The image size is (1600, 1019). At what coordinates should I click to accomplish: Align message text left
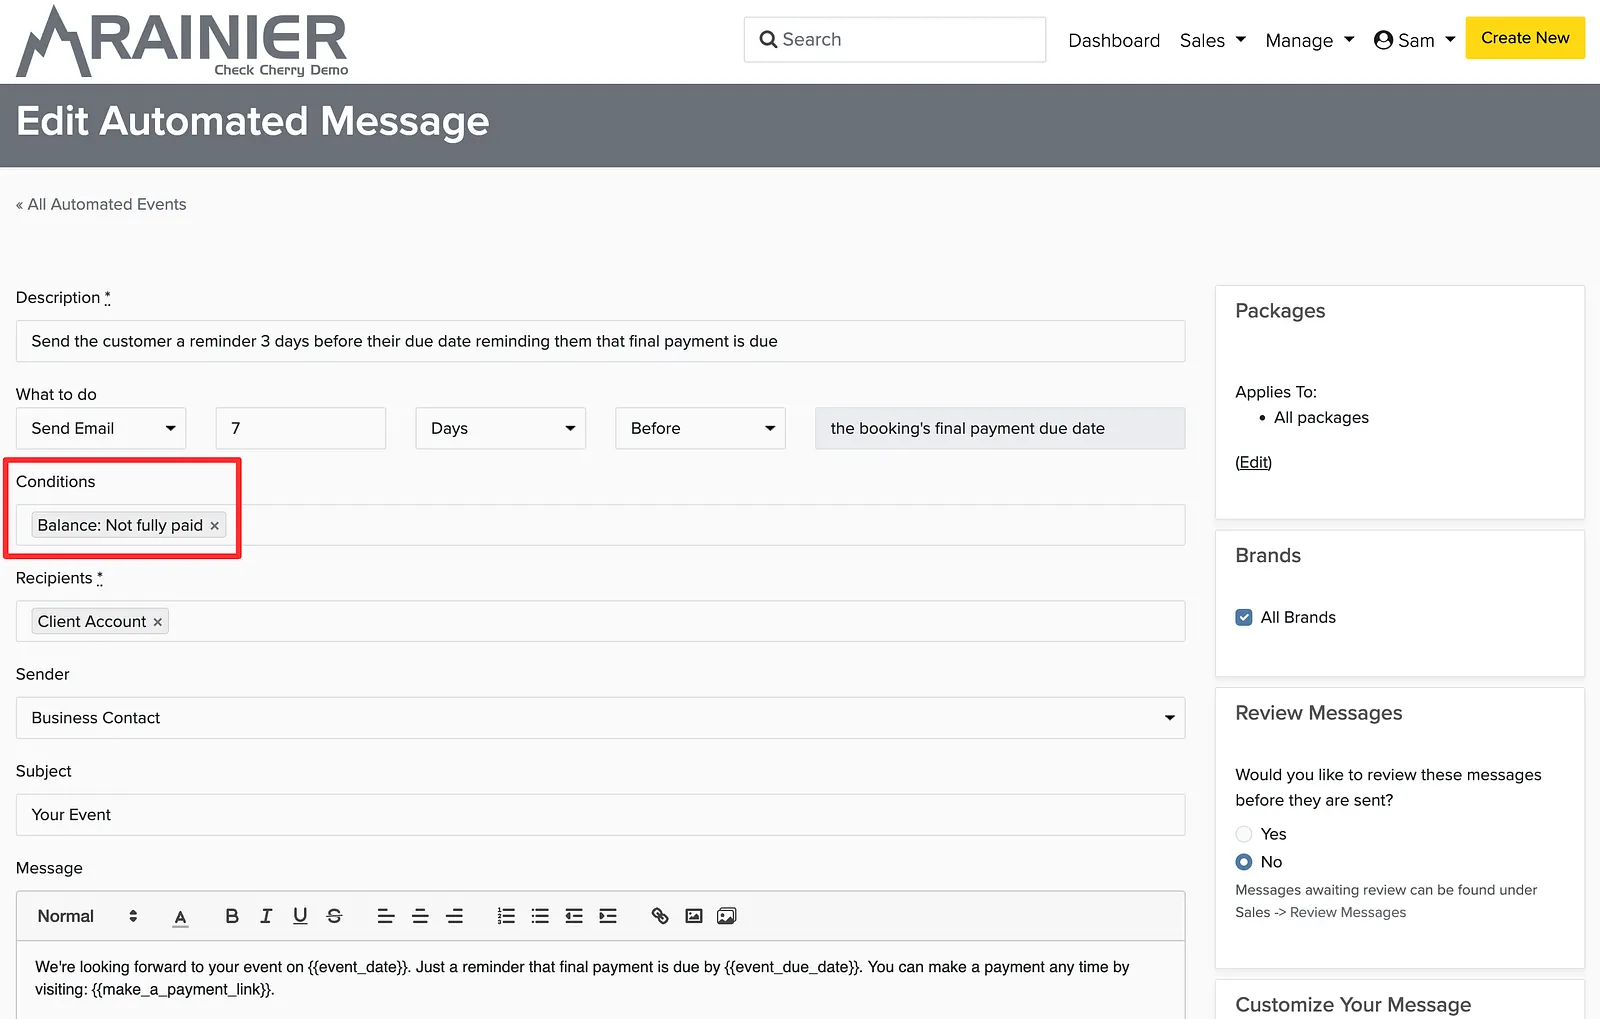pos(386,916)
